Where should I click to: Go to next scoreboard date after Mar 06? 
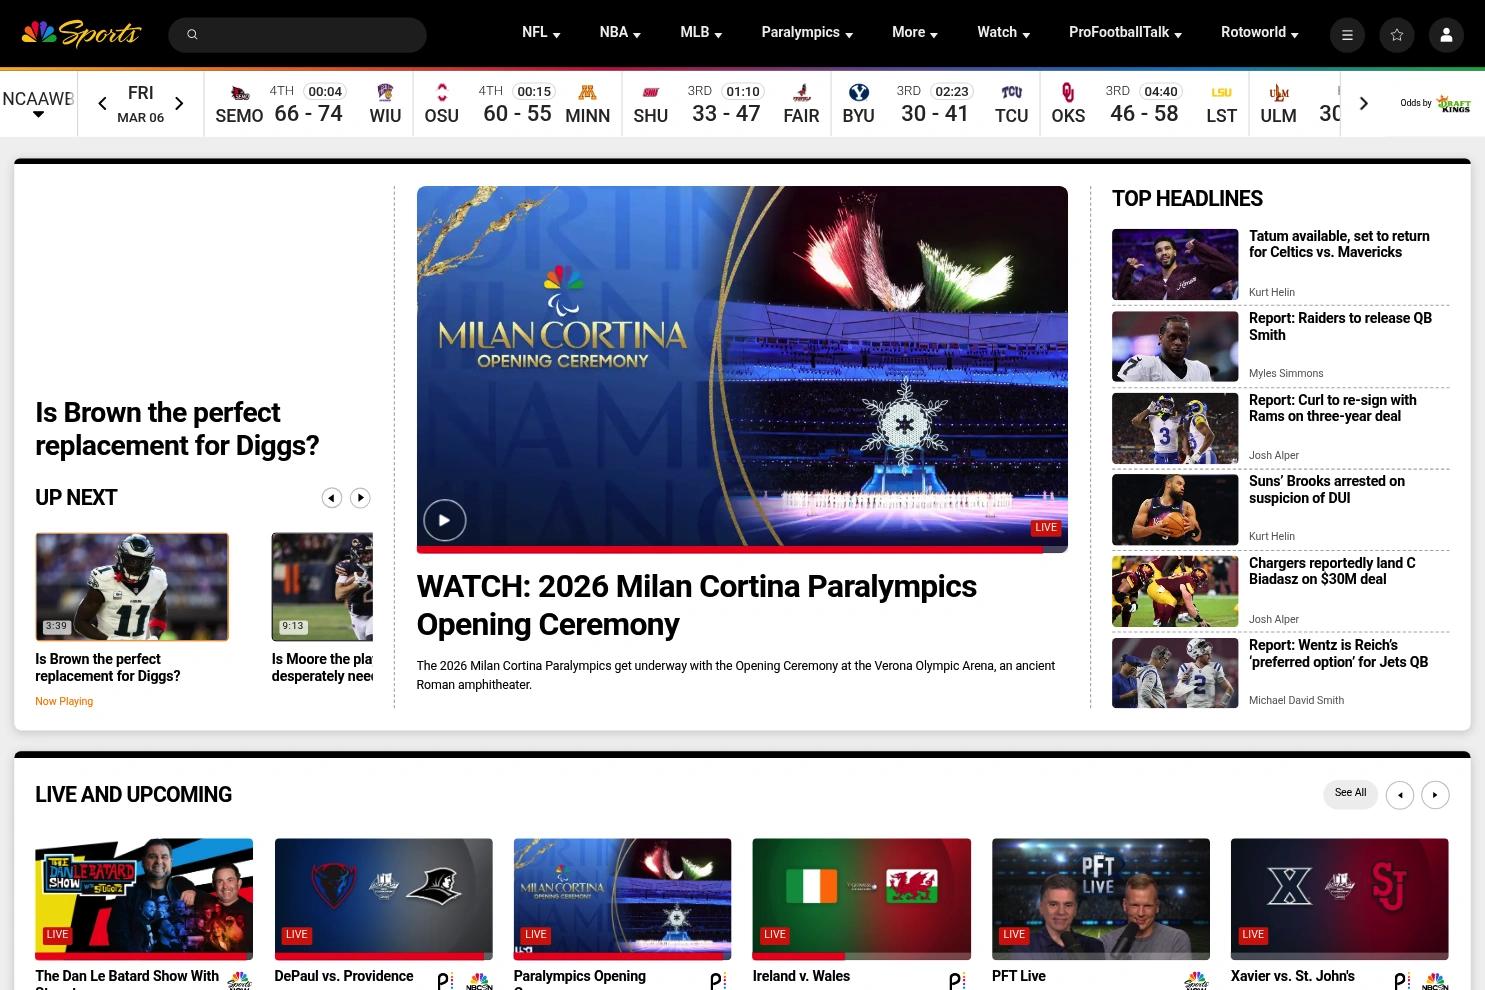(179, 103)
